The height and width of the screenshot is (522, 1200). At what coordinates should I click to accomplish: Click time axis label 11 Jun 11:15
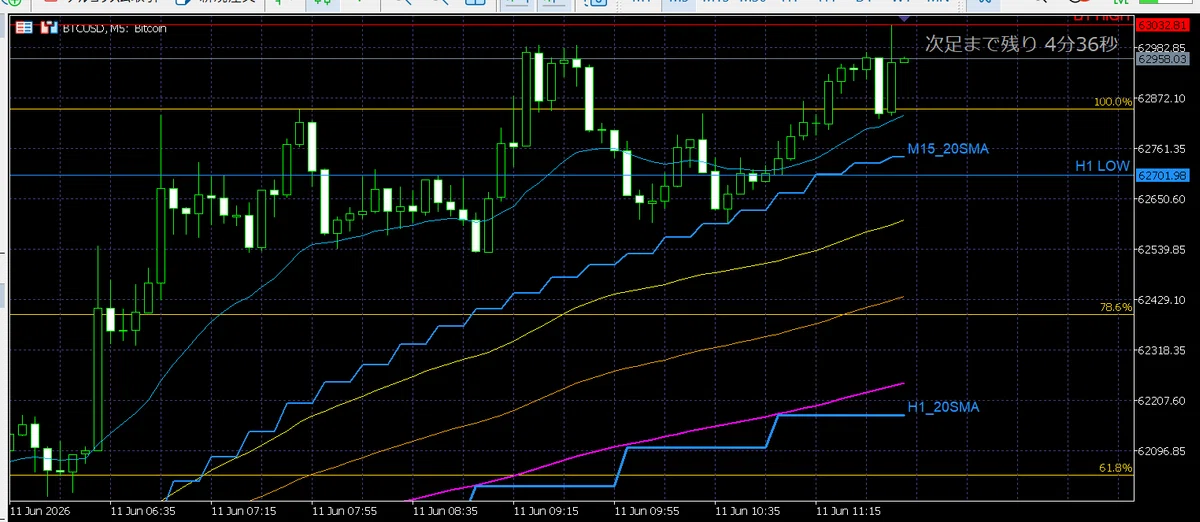coord(847,510)
